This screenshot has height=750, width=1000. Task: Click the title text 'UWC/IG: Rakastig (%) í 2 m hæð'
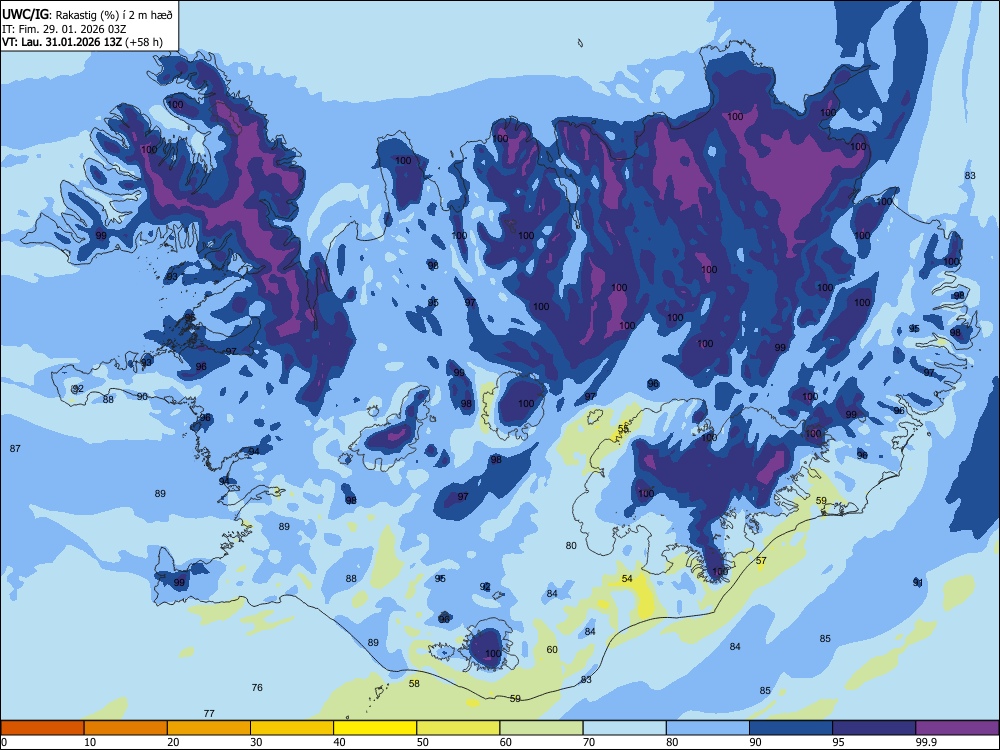[x=87, y=14]
